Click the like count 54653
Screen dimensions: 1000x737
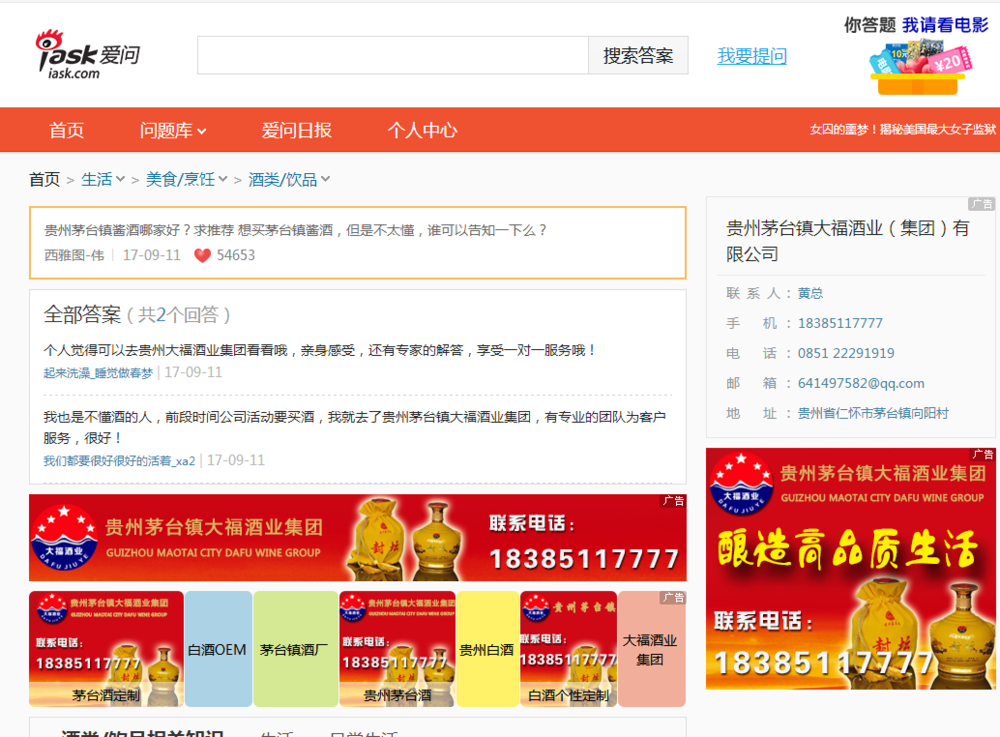click(x=235, y=256)
